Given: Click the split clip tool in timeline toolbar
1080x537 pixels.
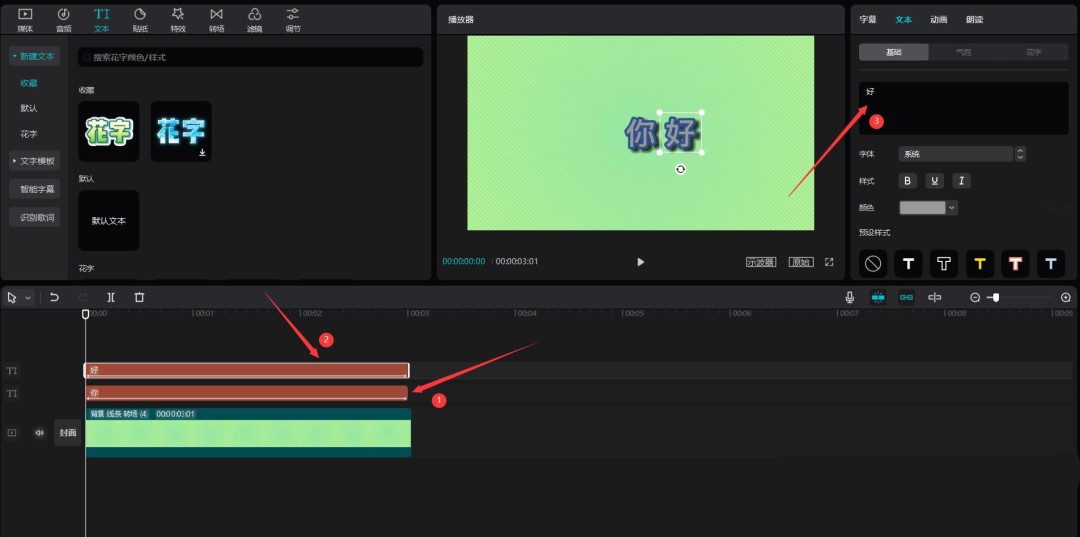Looking at the screenshot, I should pyautogui.click(x=111, y=297).
